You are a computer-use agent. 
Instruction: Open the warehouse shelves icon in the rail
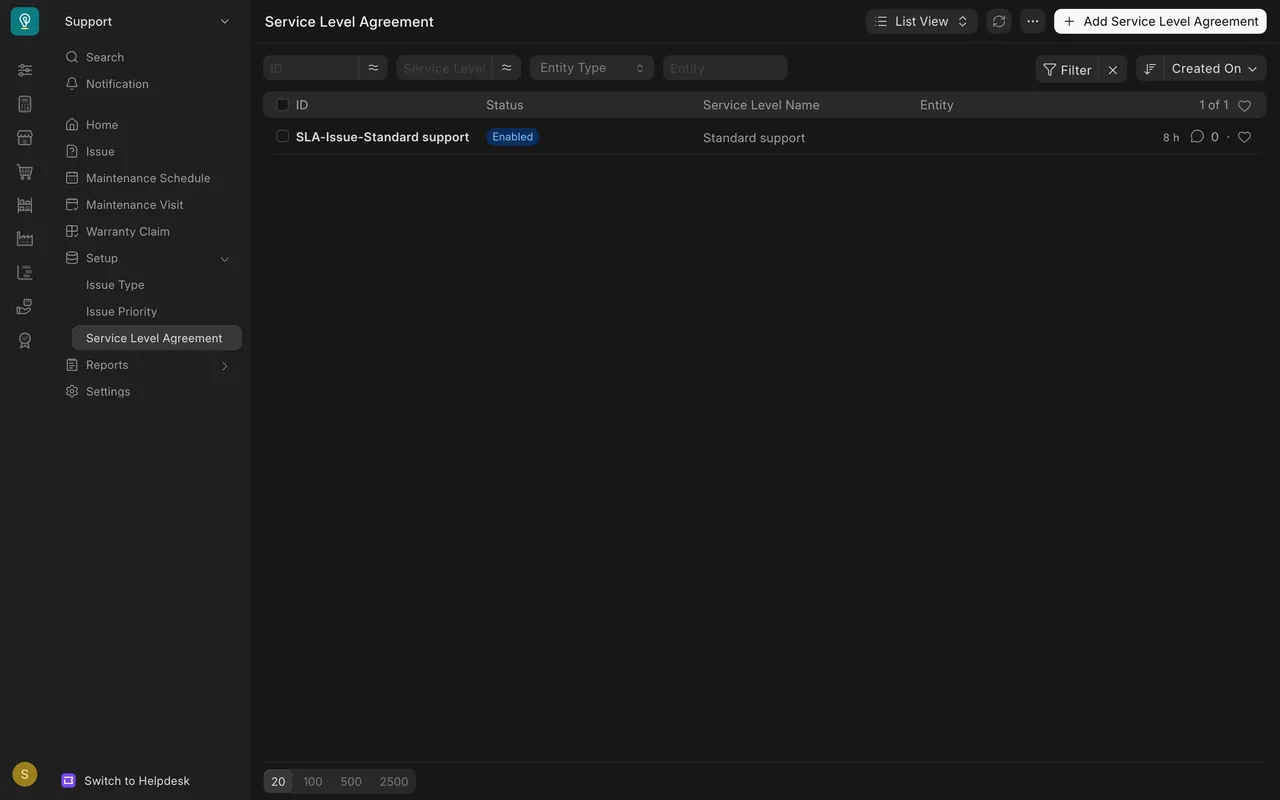(x=25, y=205)
